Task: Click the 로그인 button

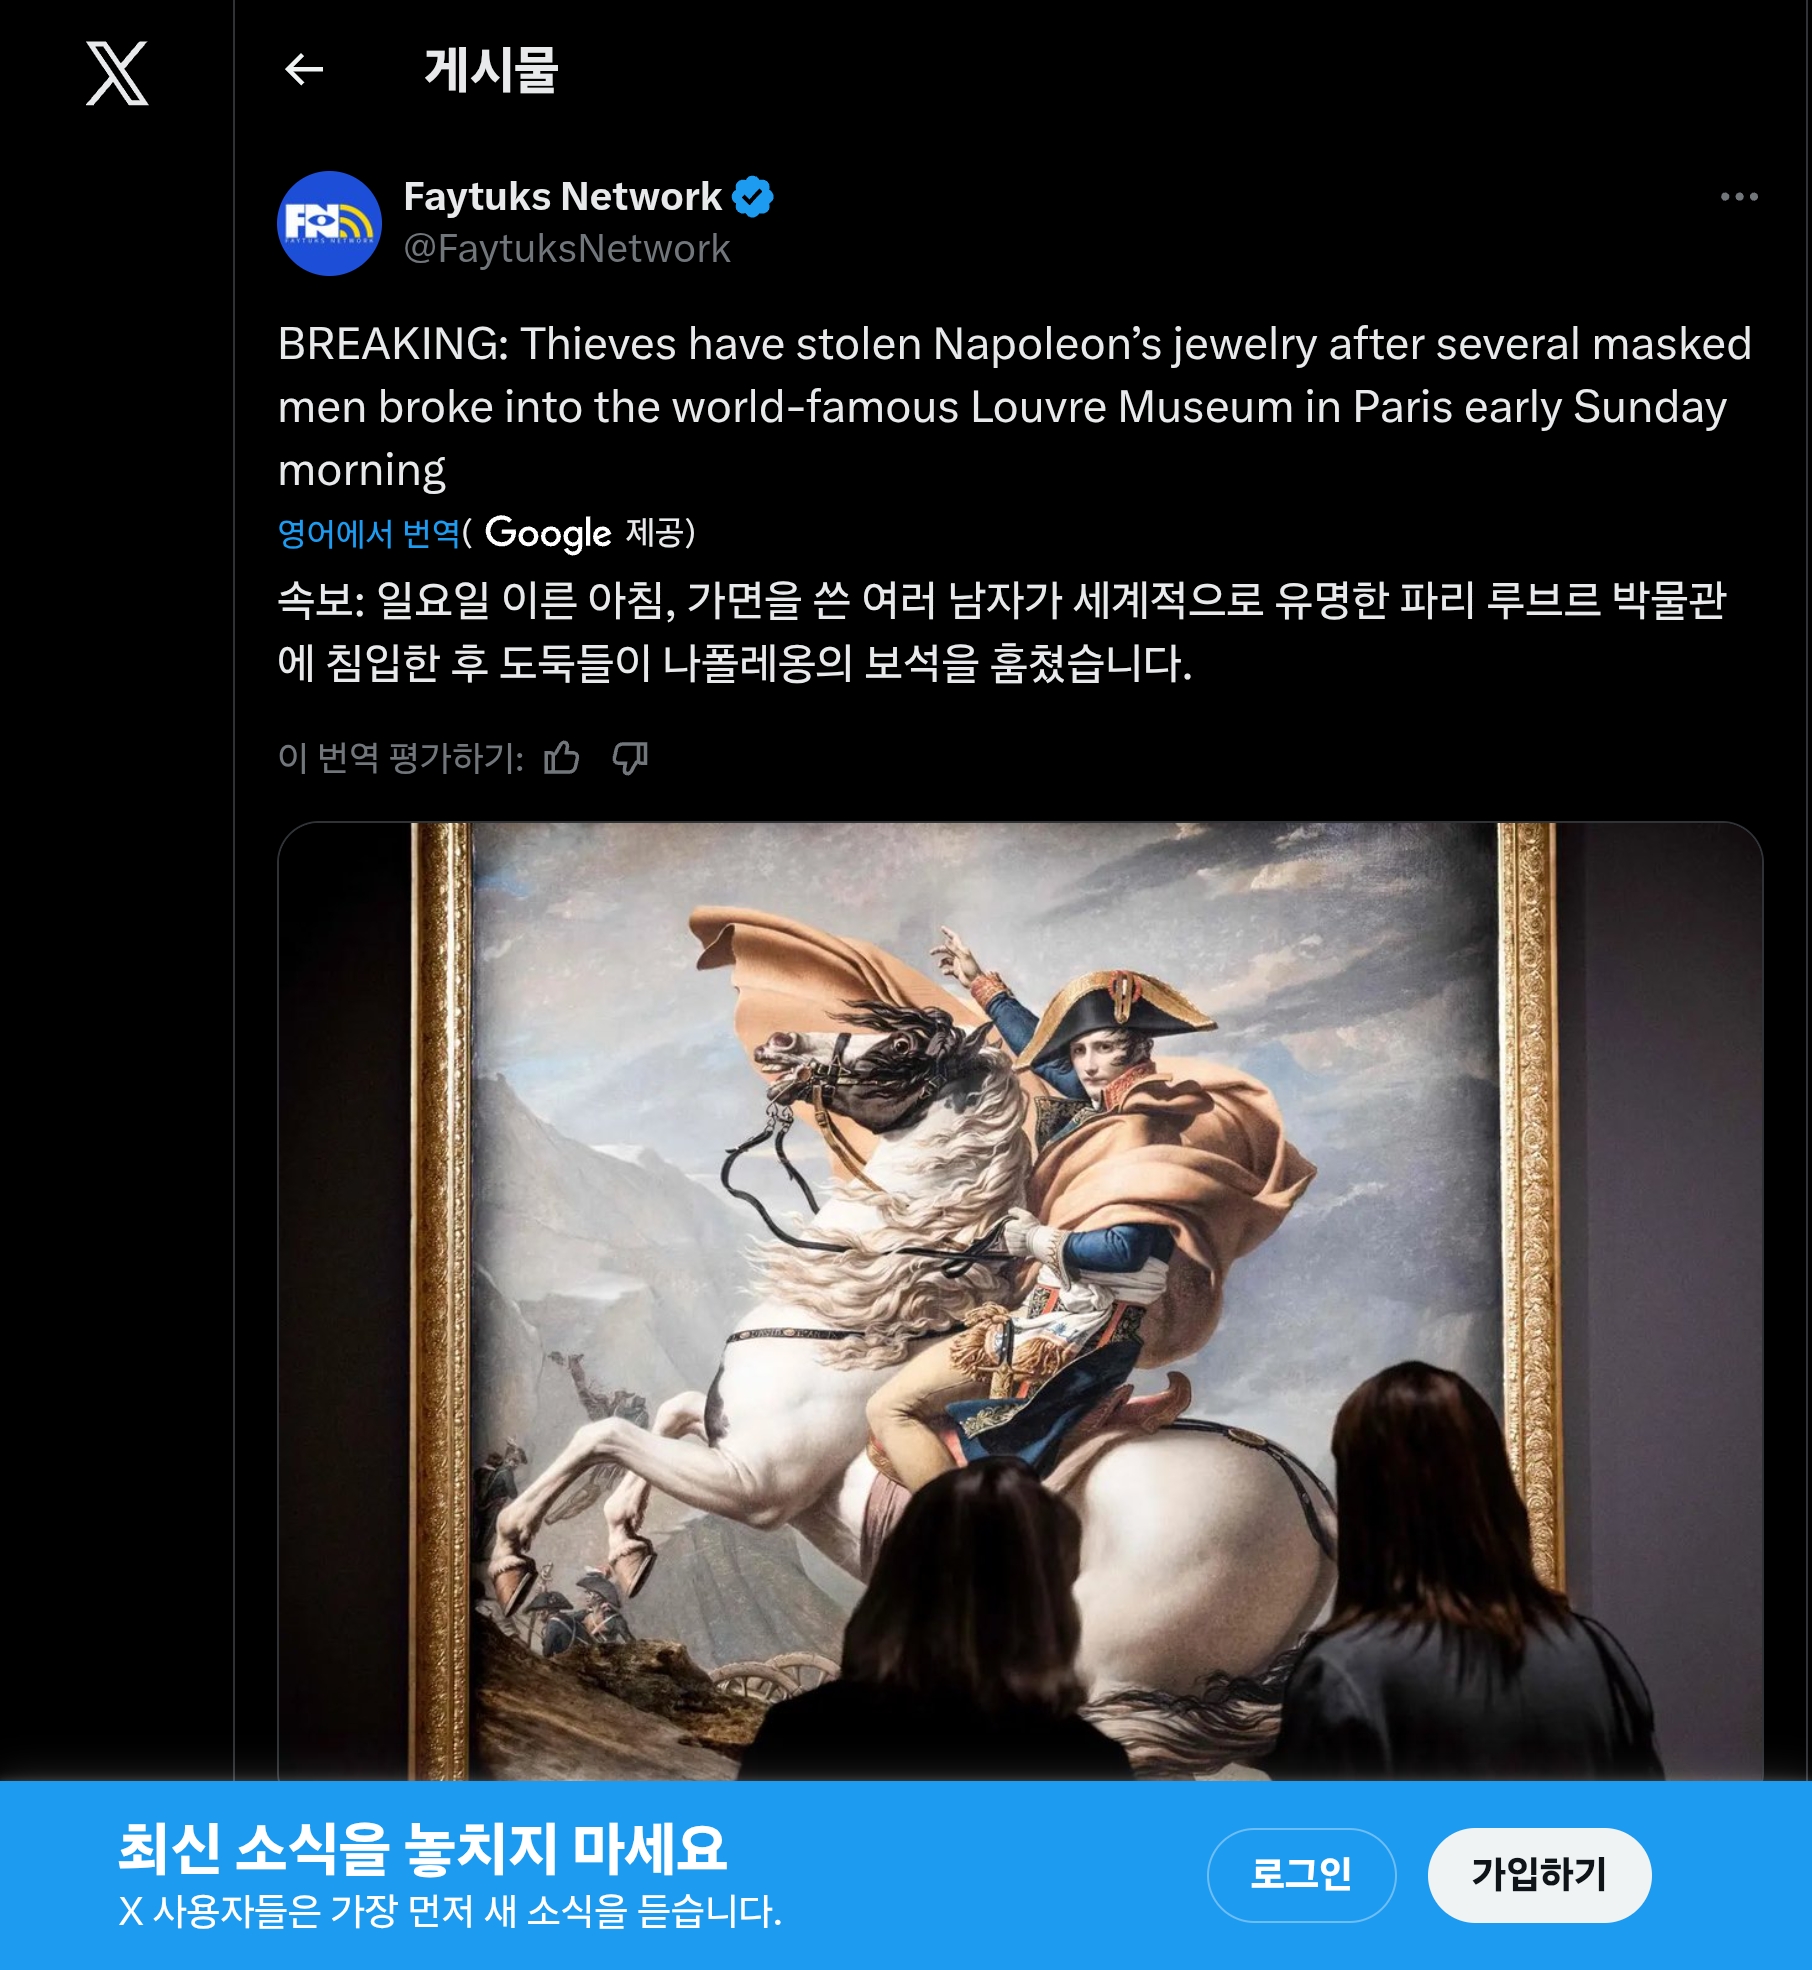Action: point(1301,1875)
